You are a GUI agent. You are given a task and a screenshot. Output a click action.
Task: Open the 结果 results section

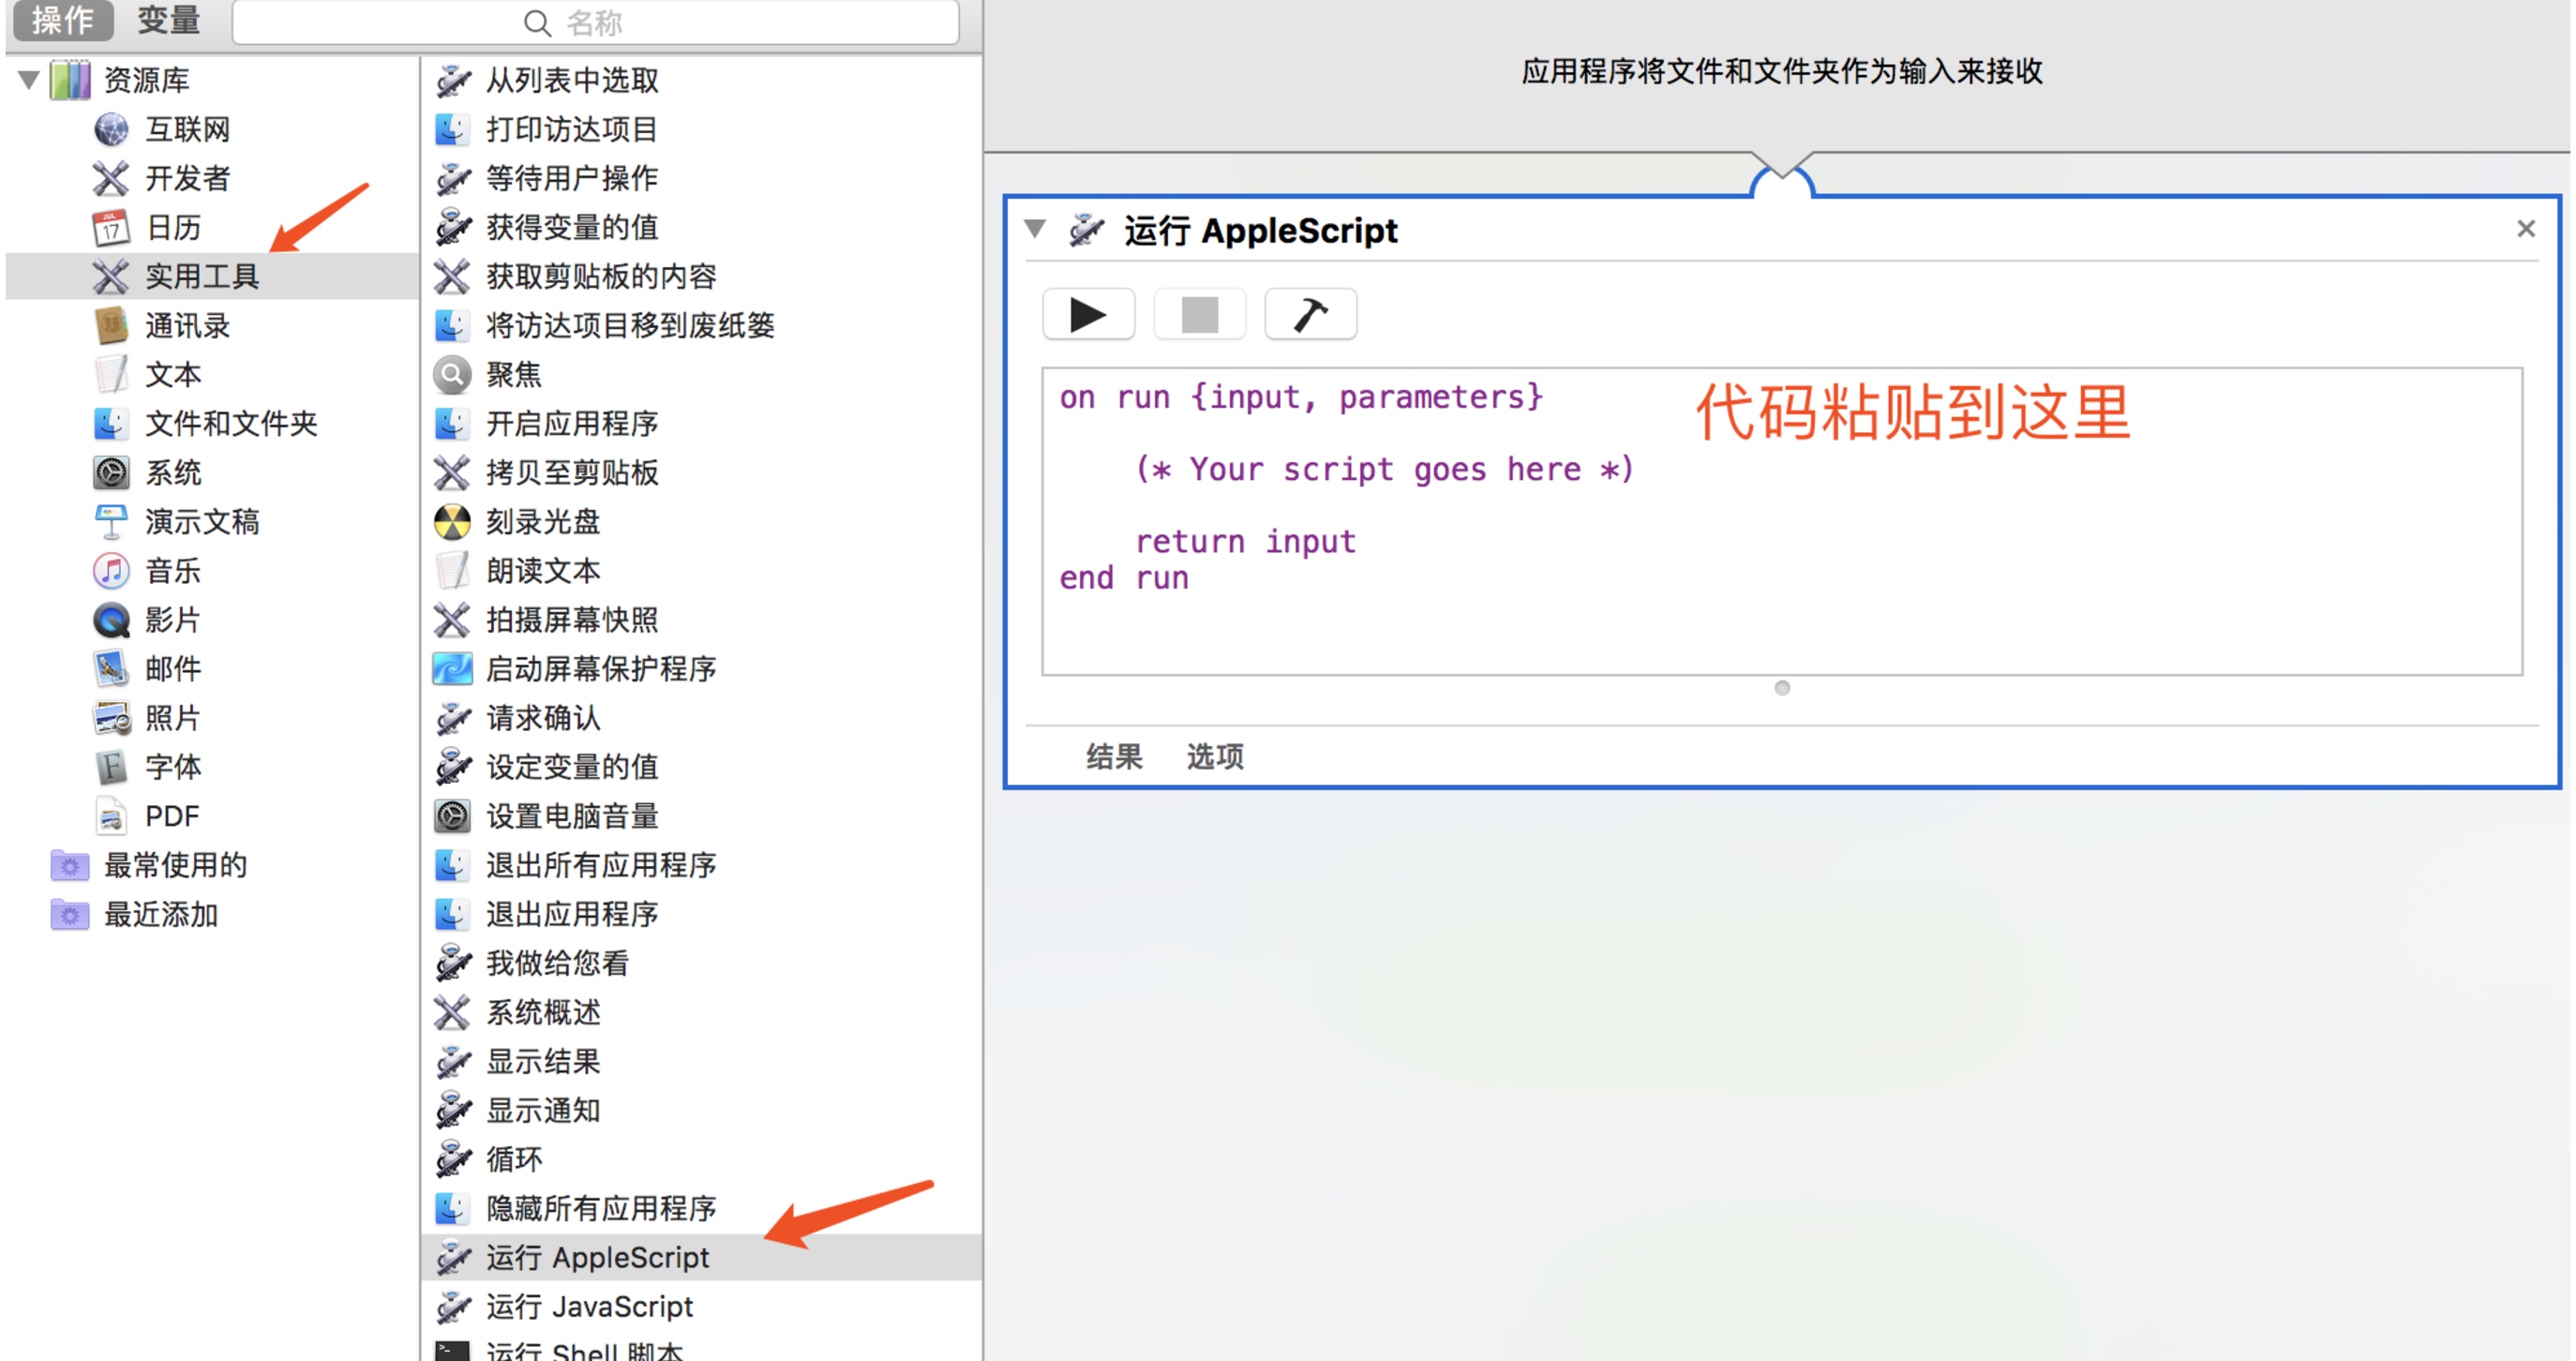coord(1113,757)
